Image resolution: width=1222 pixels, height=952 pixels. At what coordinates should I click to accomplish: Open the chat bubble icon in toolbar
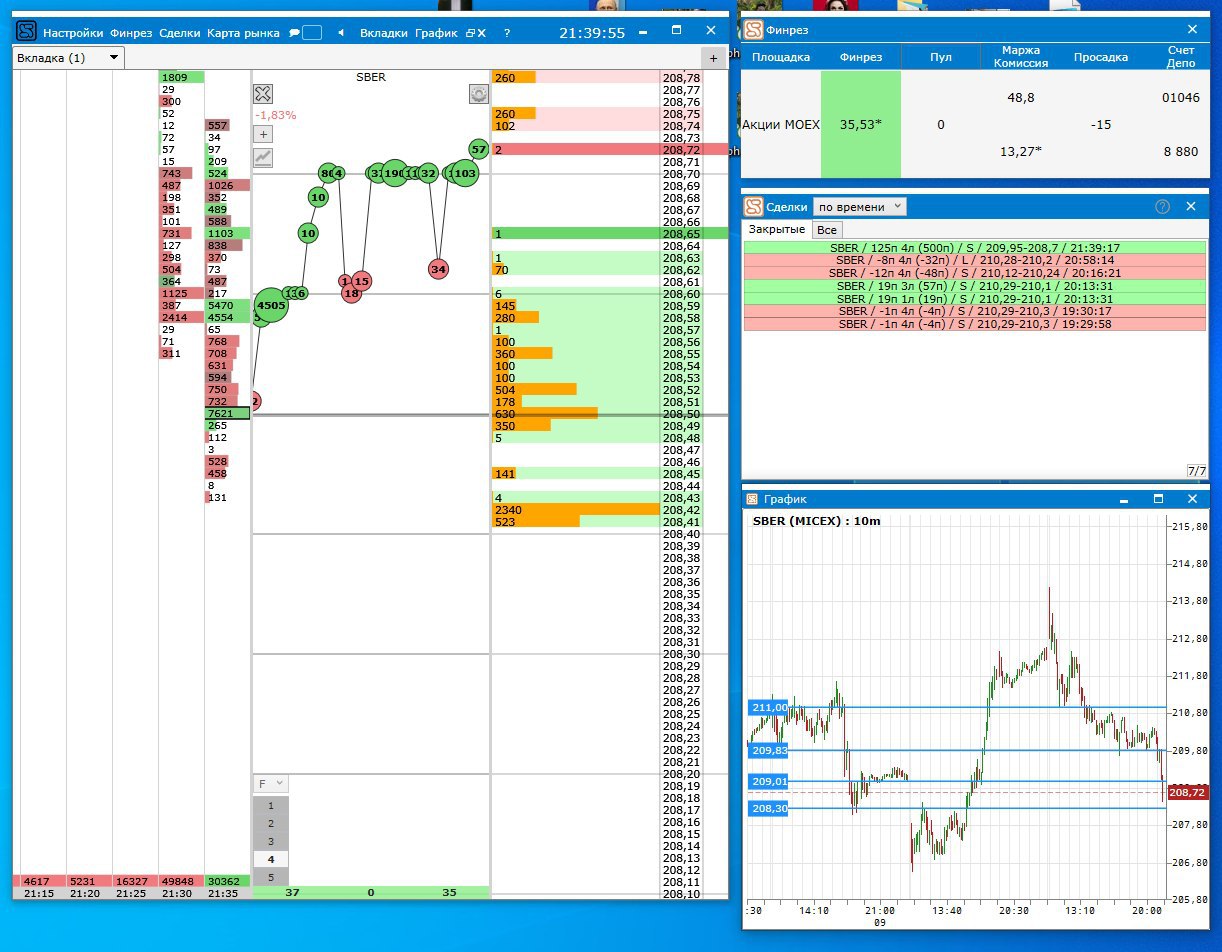tap(294, 33)
